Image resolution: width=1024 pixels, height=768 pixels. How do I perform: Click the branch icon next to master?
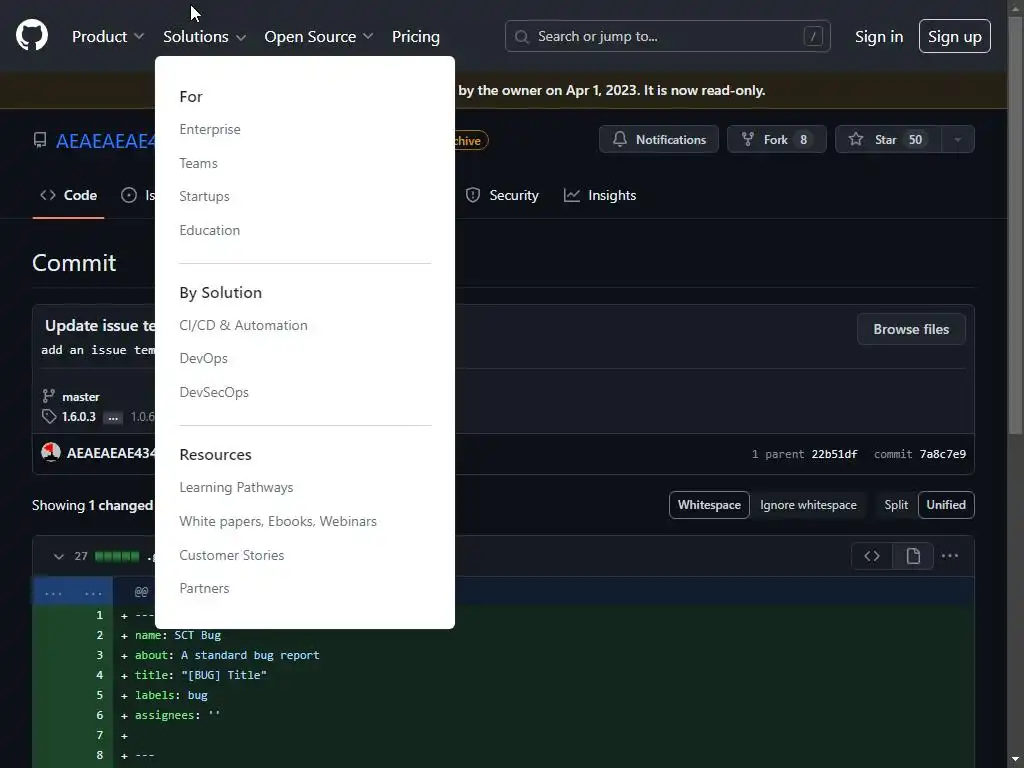coord(48,396)
